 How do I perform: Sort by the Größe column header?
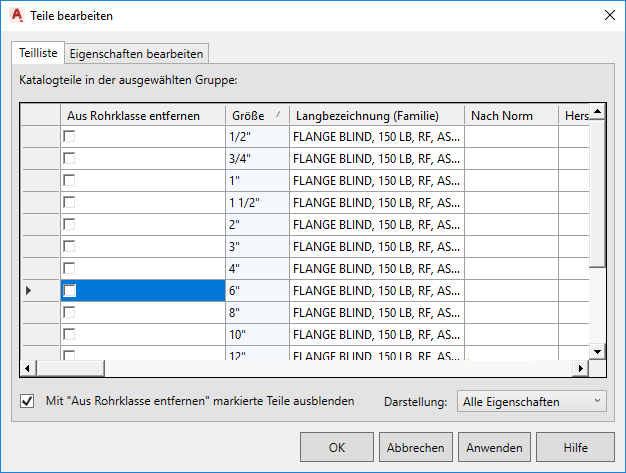click(250, 115)
